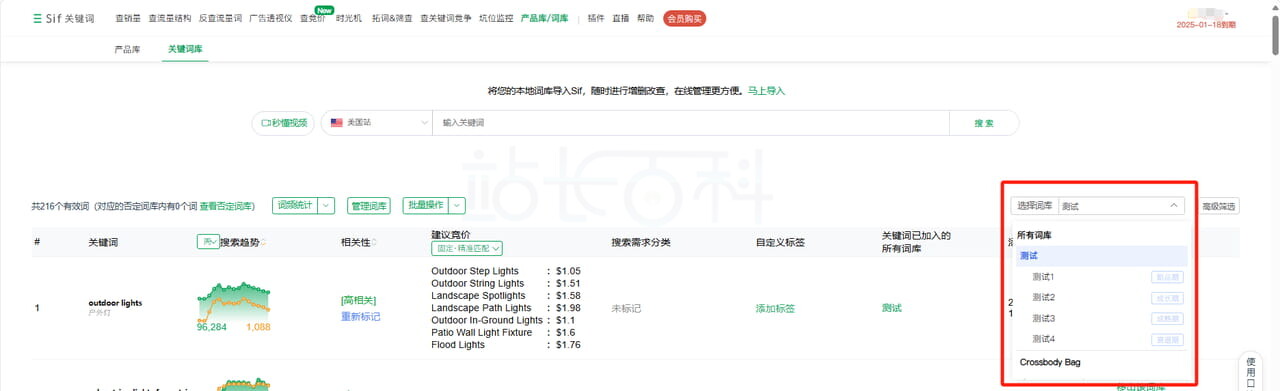Select the 测试2 library option
The image size is (1280, 391).
1102,298
